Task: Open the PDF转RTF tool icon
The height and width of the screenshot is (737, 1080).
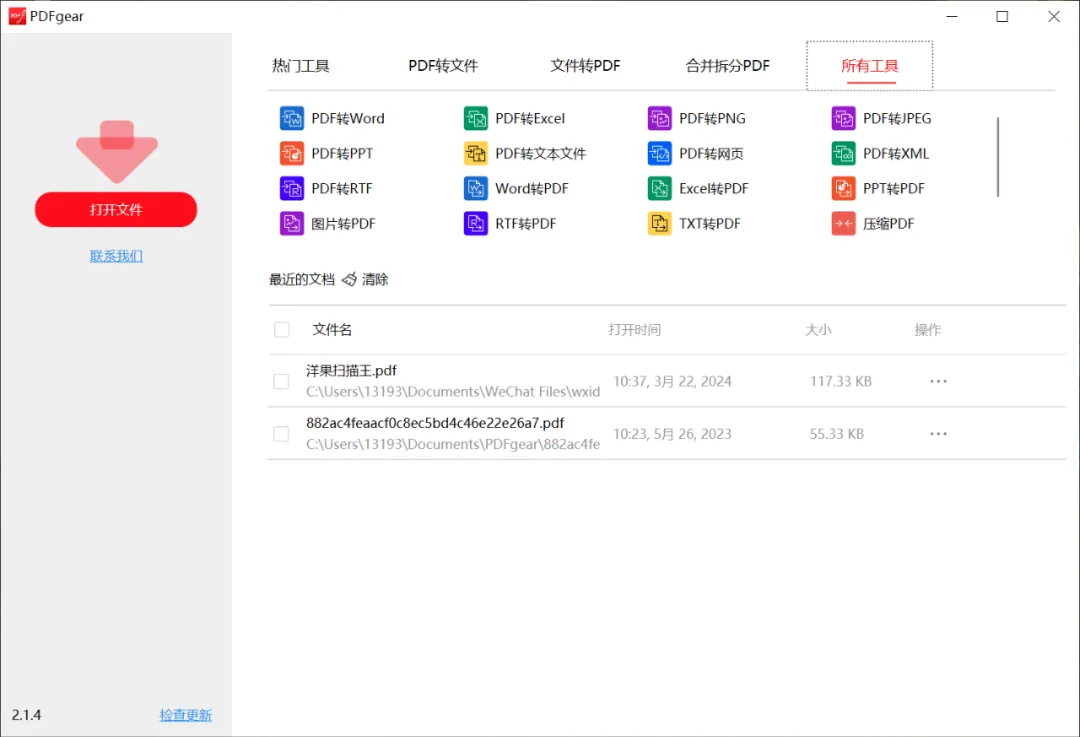Action: [291, 189]
